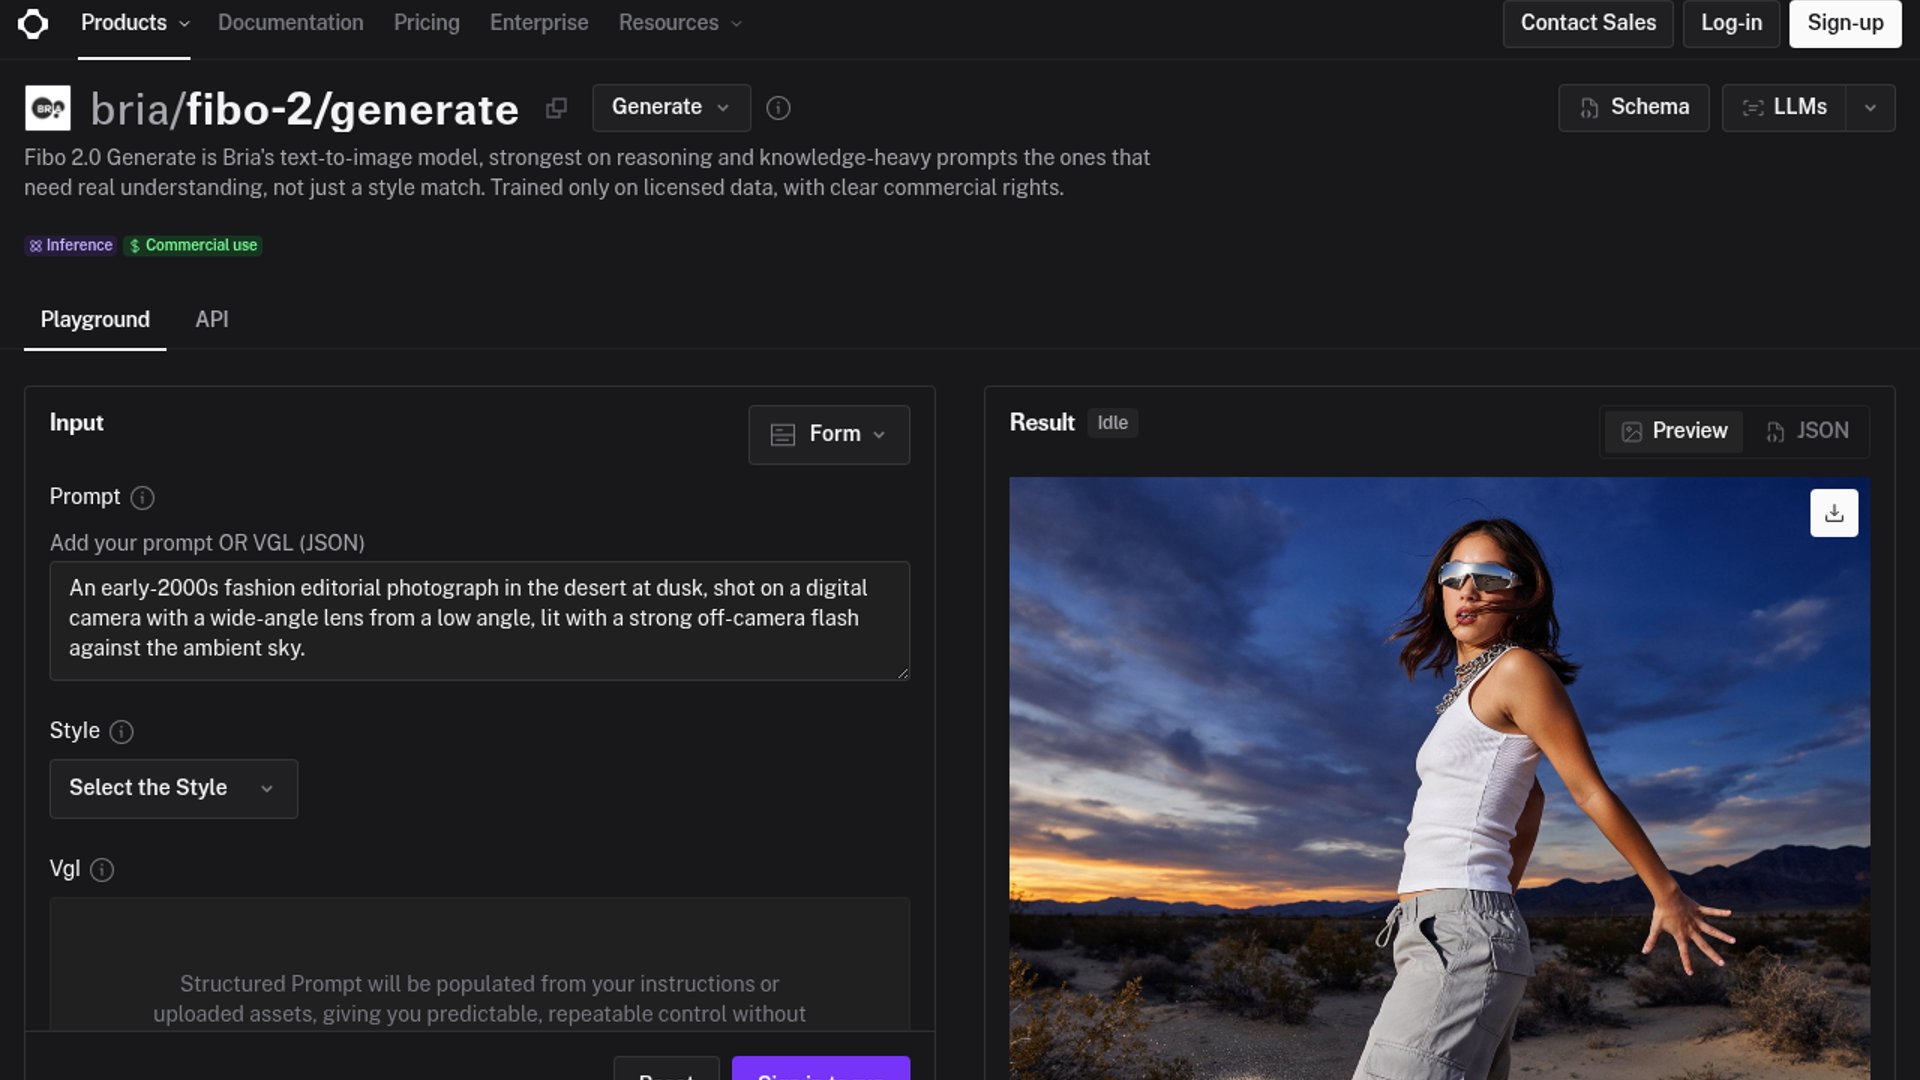The image size is (1920, 1080).
Task: Click the Bria model avatar icon
Action: (48, 108)
